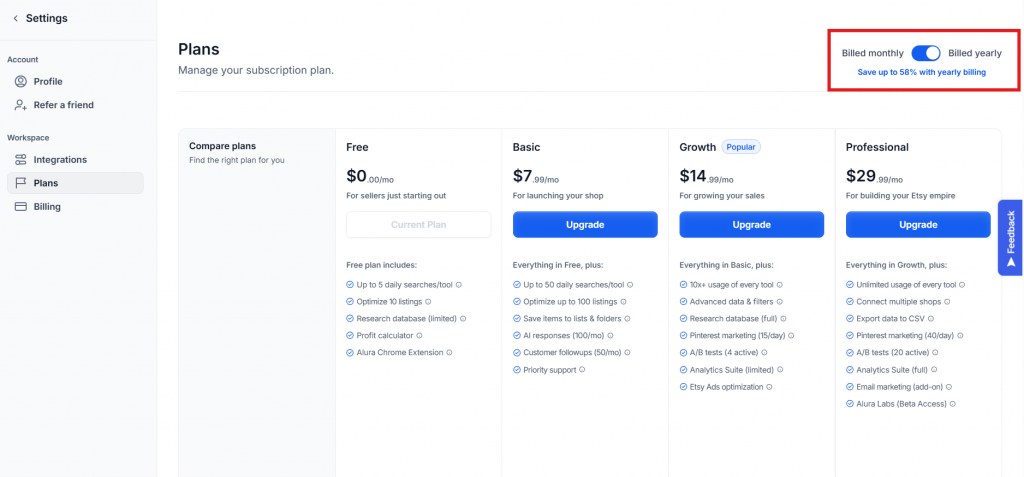Open the Billing settings page
This screenshot has height=477, width=1024.
[47, 207]
